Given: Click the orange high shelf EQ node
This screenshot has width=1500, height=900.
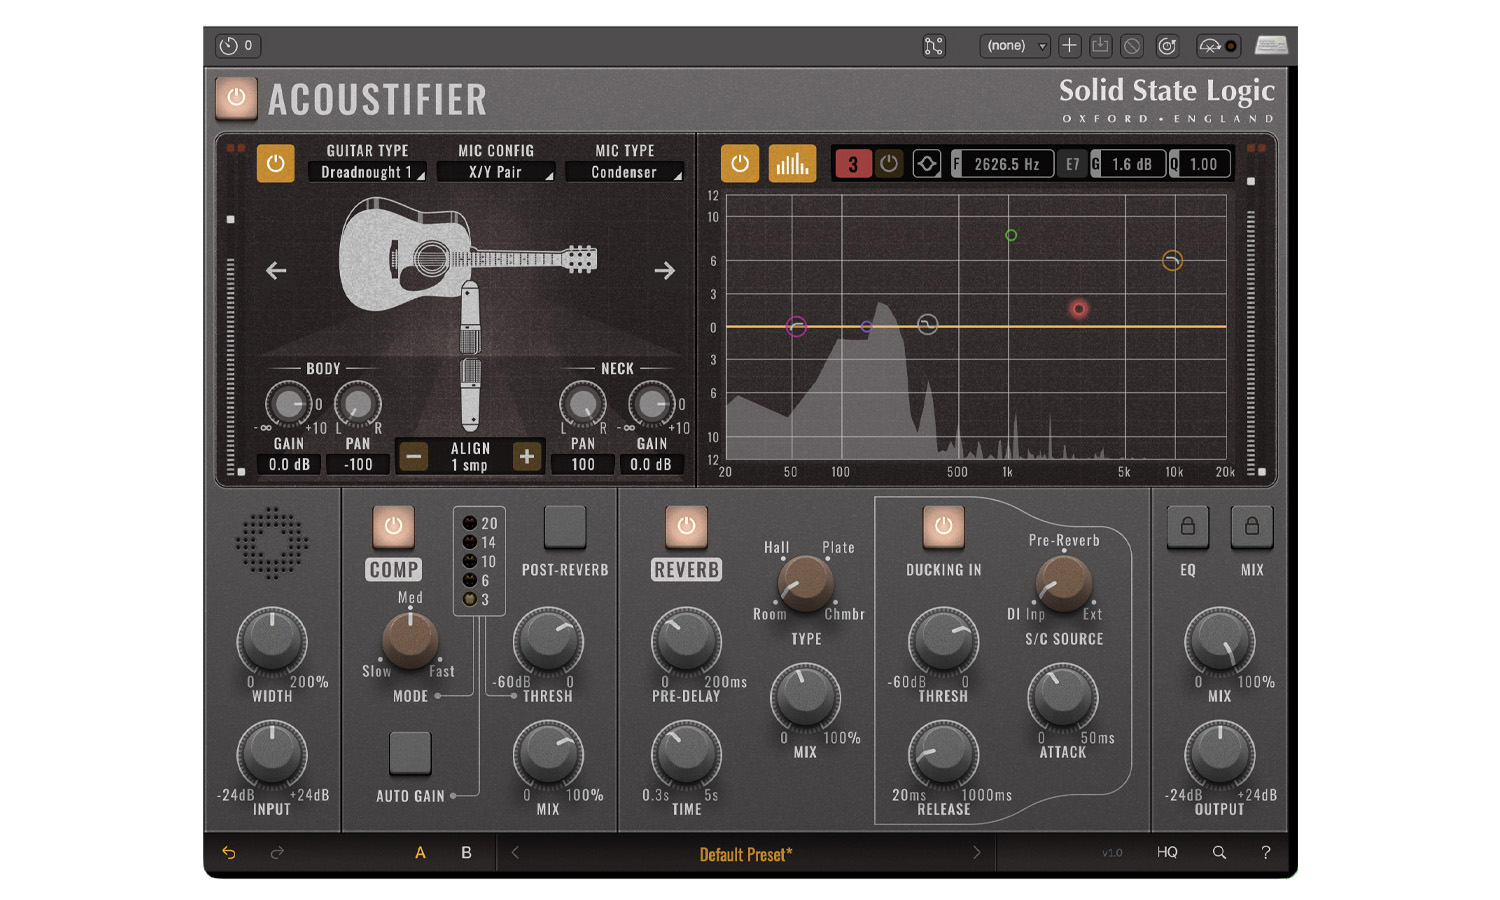Looking at the screenshot, I should [x=1172, y=261].
